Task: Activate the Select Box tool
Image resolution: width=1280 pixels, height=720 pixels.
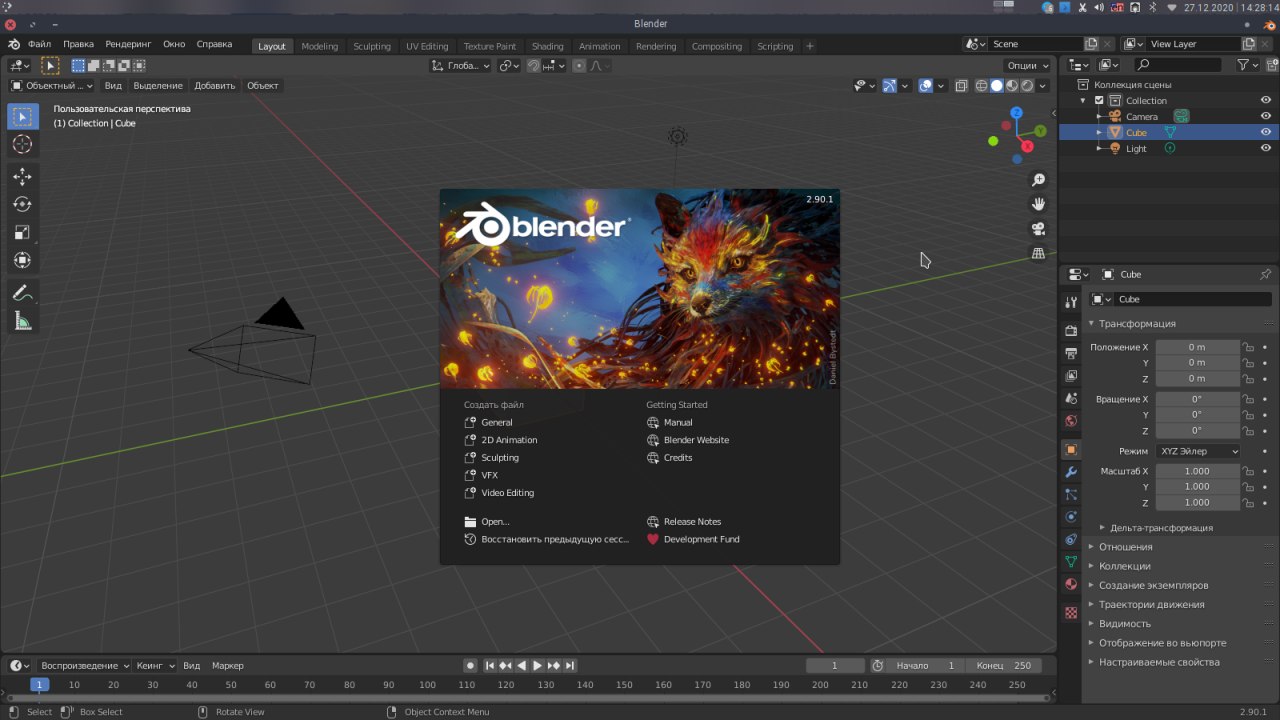Action: (x=22, y=117)
